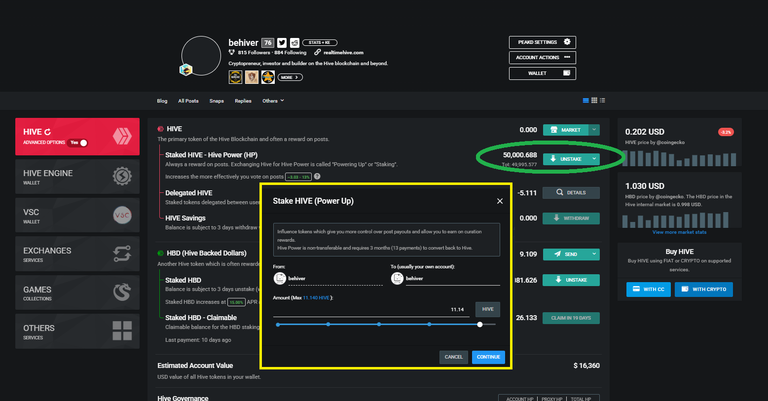Open the realtimehive.com website link

pos(343,52)
